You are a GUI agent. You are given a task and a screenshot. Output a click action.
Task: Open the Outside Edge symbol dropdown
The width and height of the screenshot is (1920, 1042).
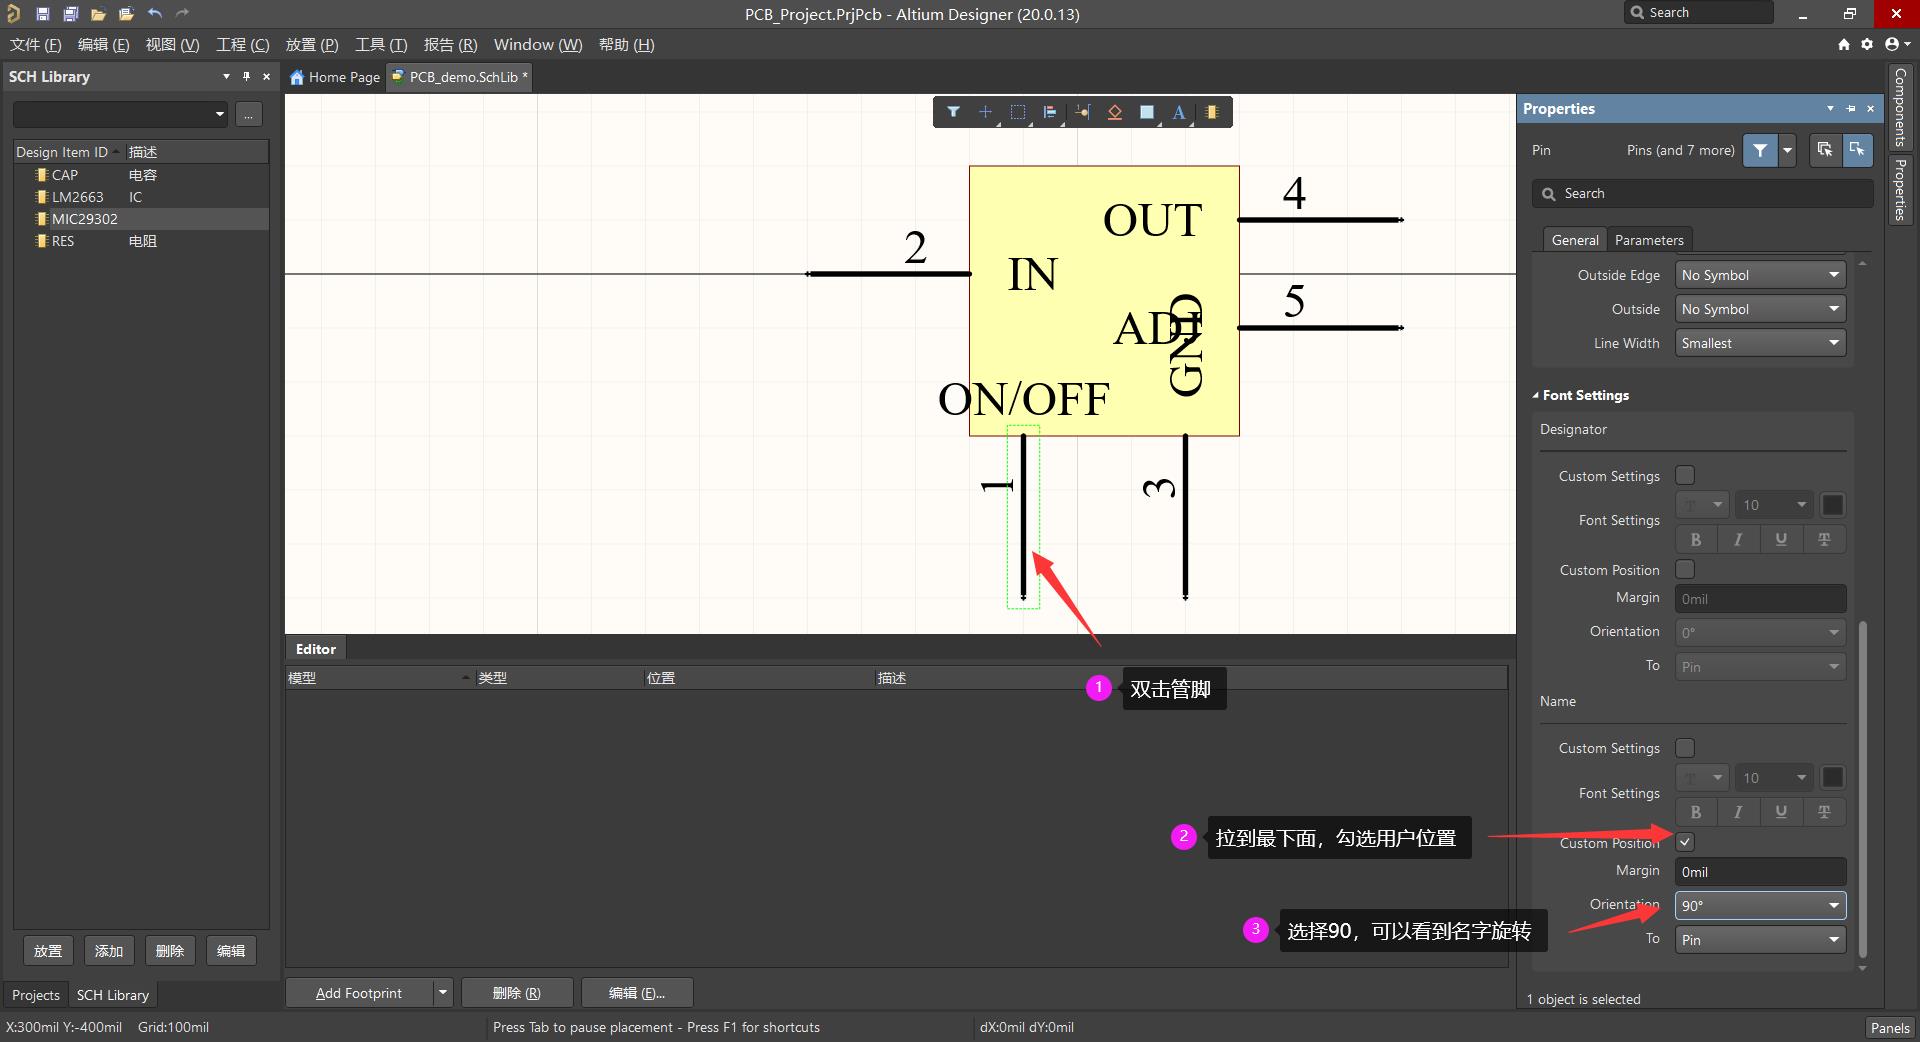click(1760, 275)
